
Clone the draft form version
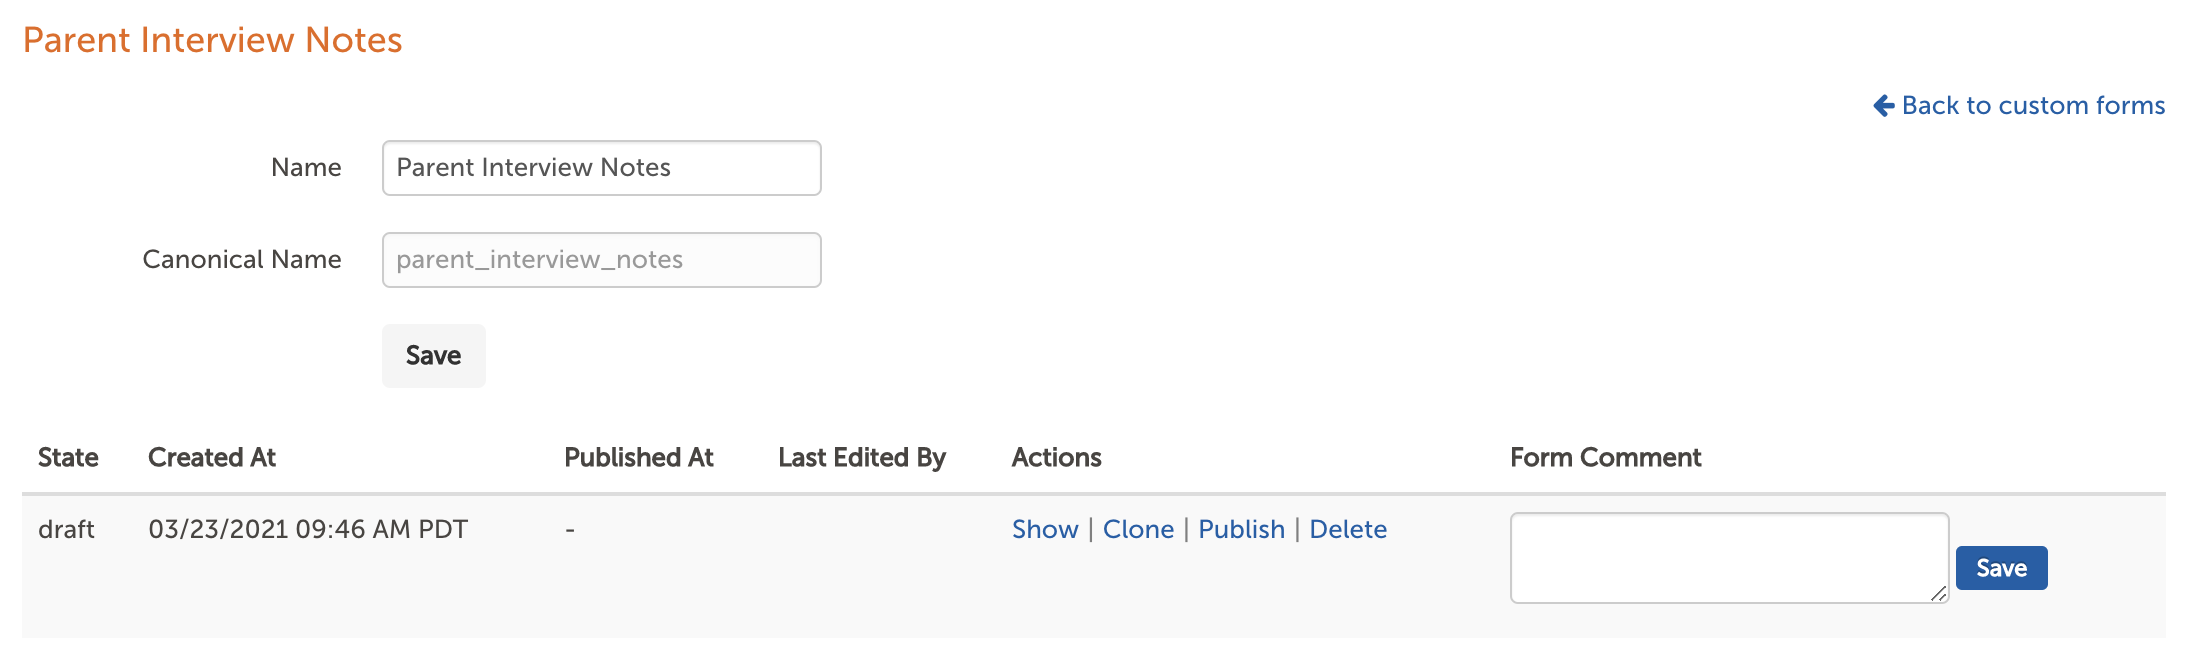[x=1138, y=529]
